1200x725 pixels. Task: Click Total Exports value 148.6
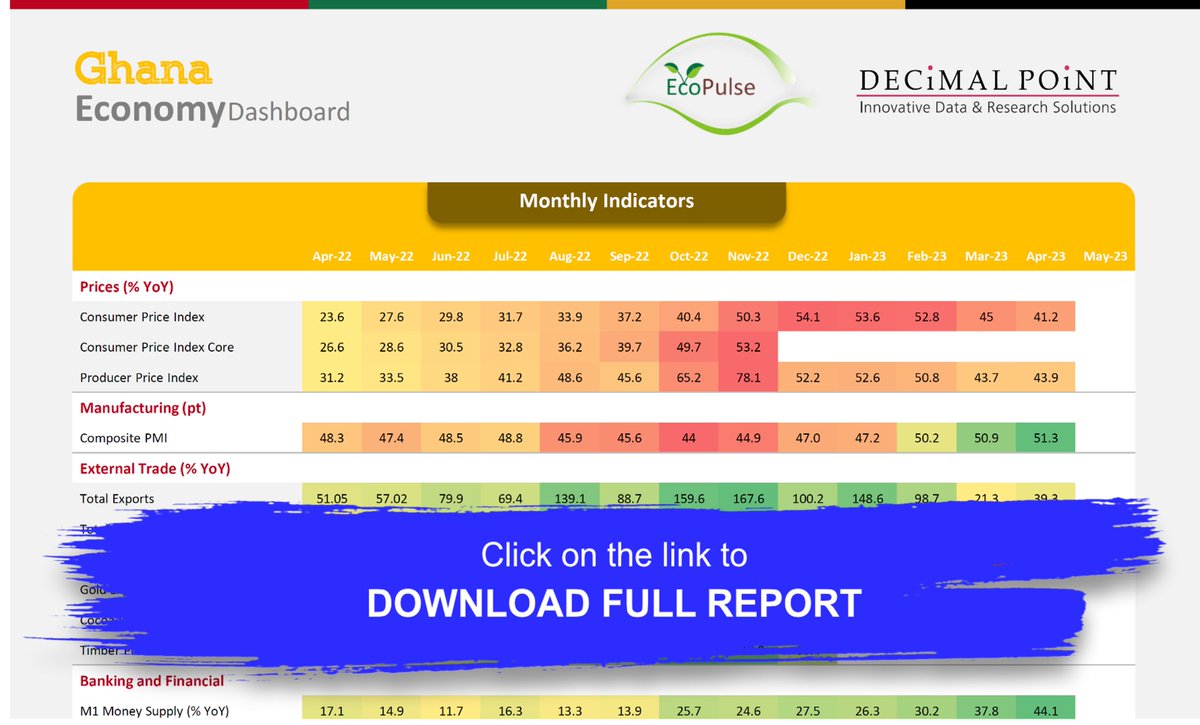867,498
